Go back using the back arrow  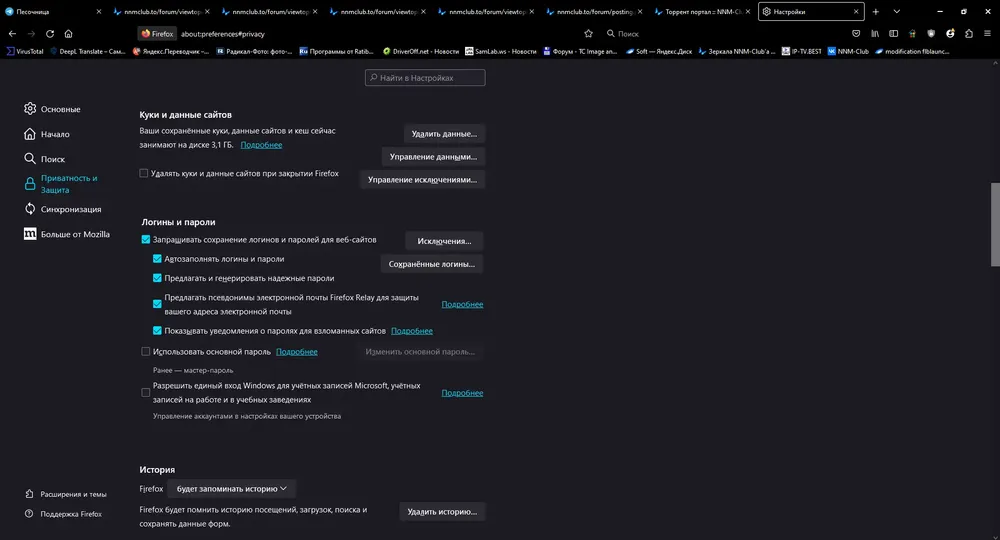click(x=12, y=34)
